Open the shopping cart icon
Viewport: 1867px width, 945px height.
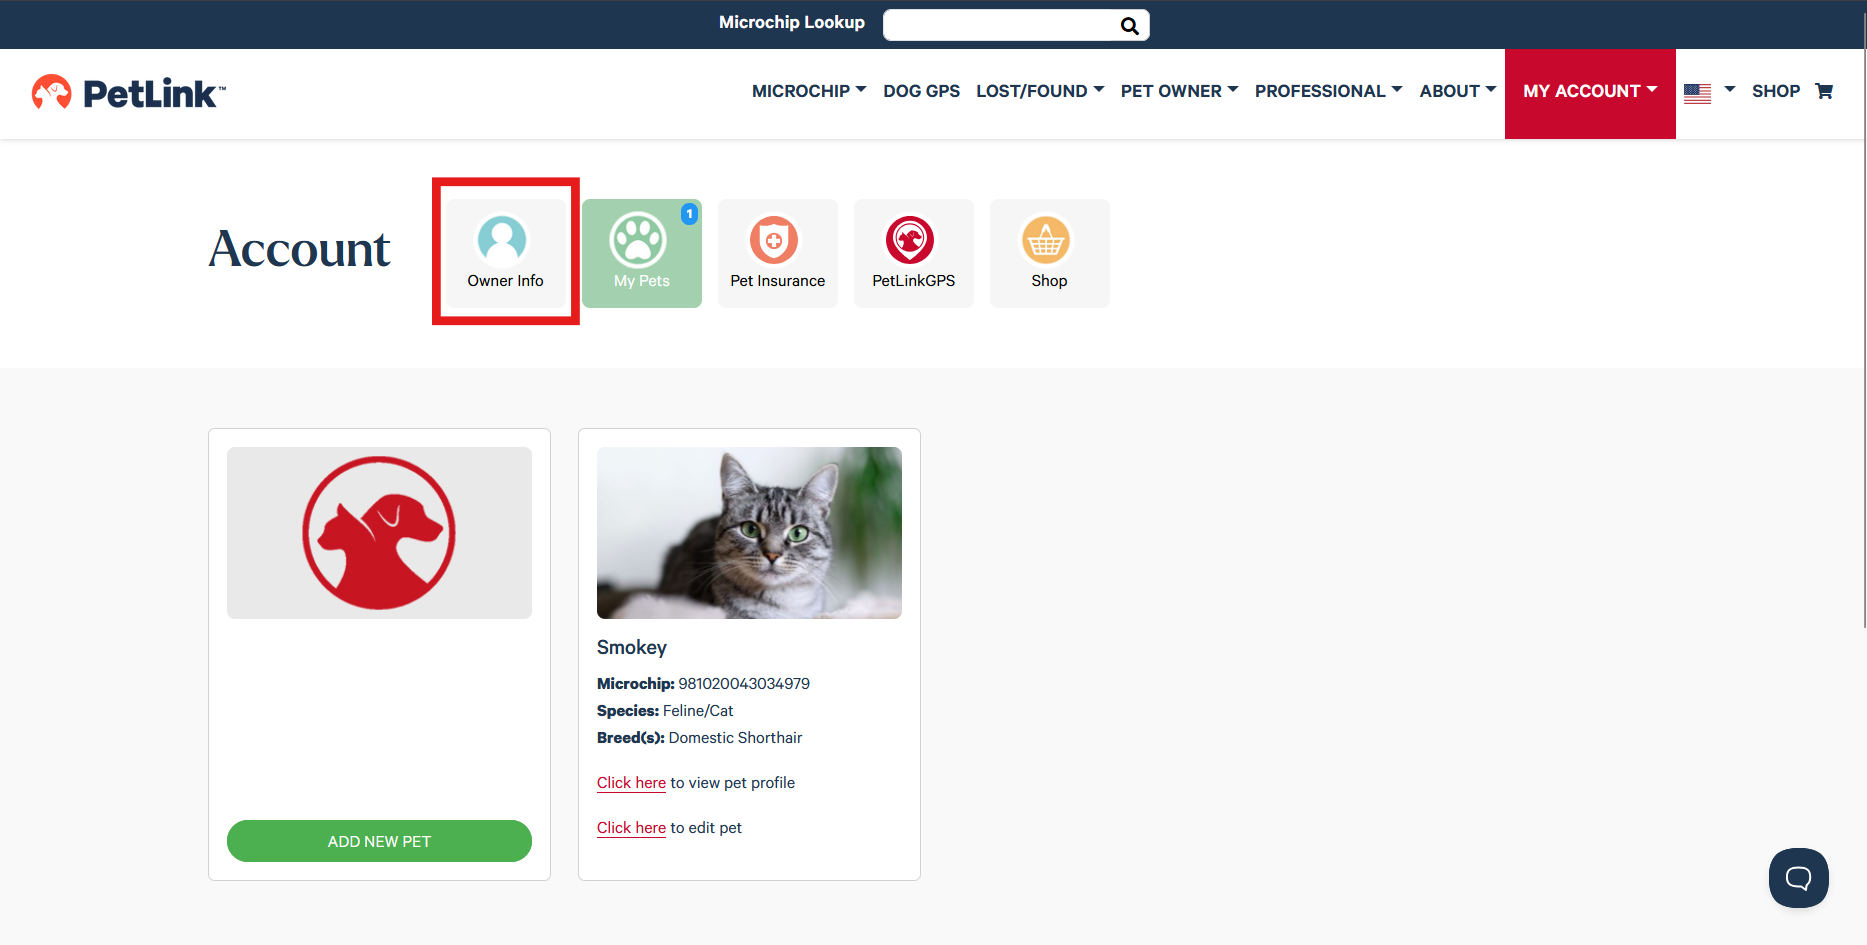(x=1824, y=91)
